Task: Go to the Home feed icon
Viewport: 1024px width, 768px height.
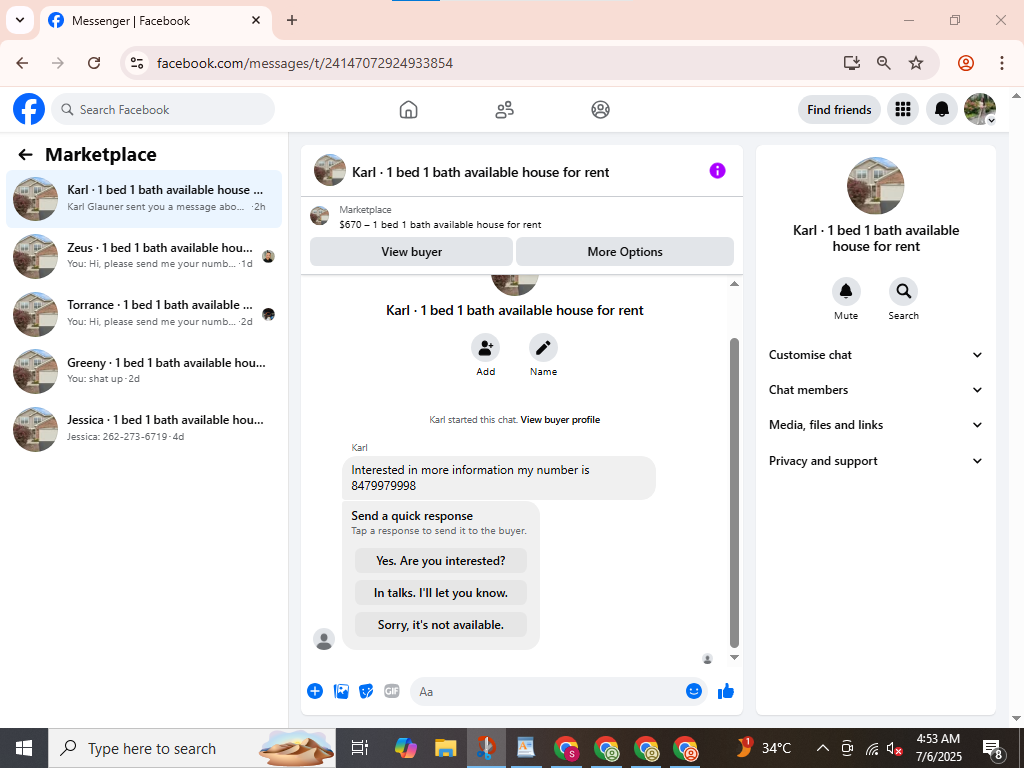Action: (408, 109)
